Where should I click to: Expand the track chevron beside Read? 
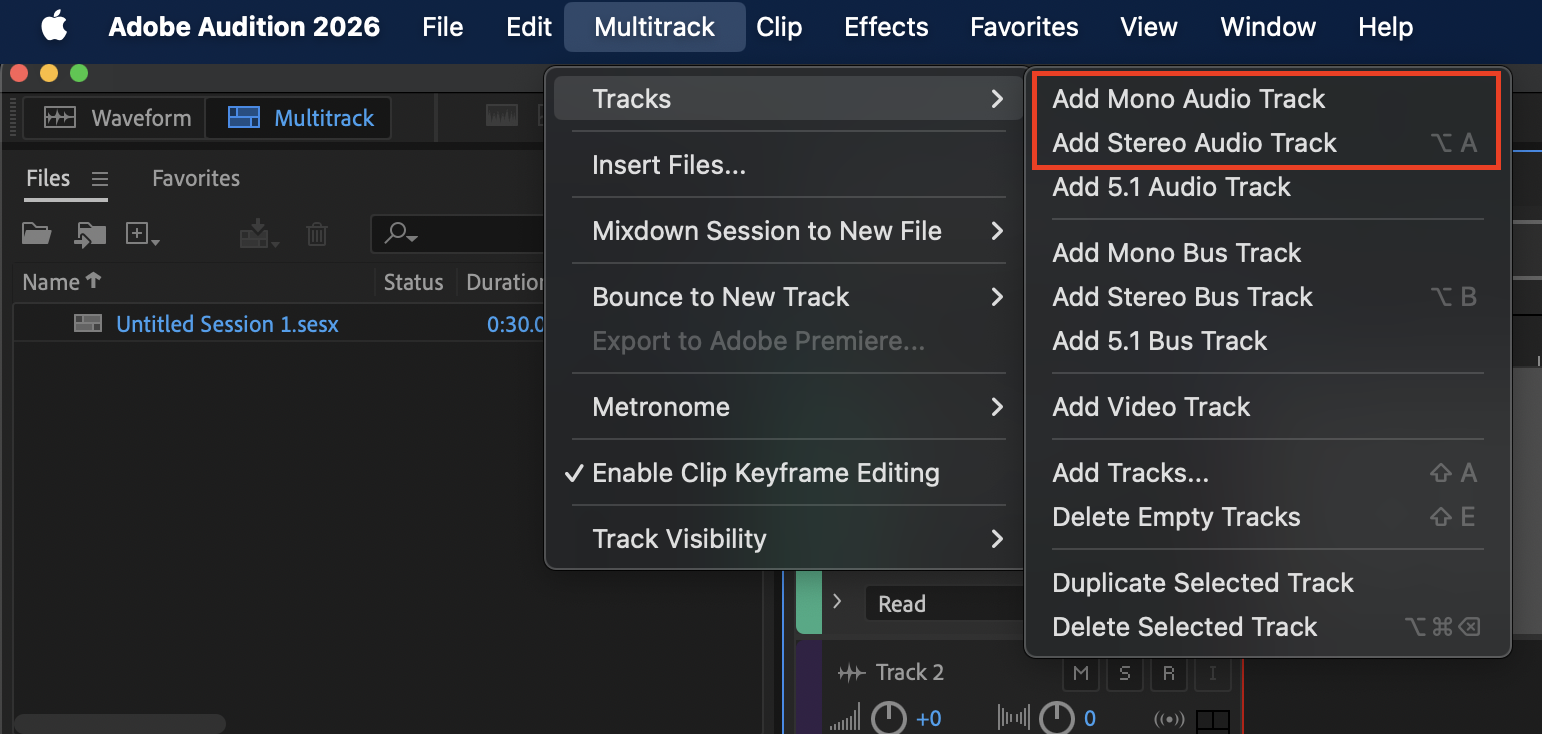838,602
